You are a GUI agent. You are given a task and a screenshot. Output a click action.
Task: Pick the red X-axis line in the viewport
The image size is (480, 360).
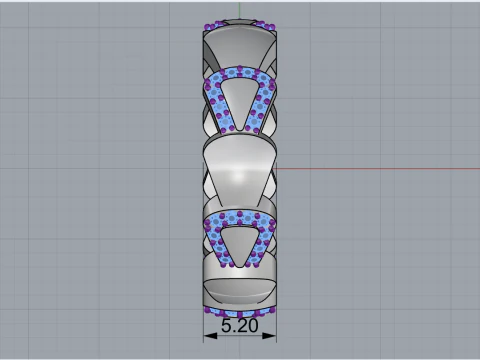point(376,169)
